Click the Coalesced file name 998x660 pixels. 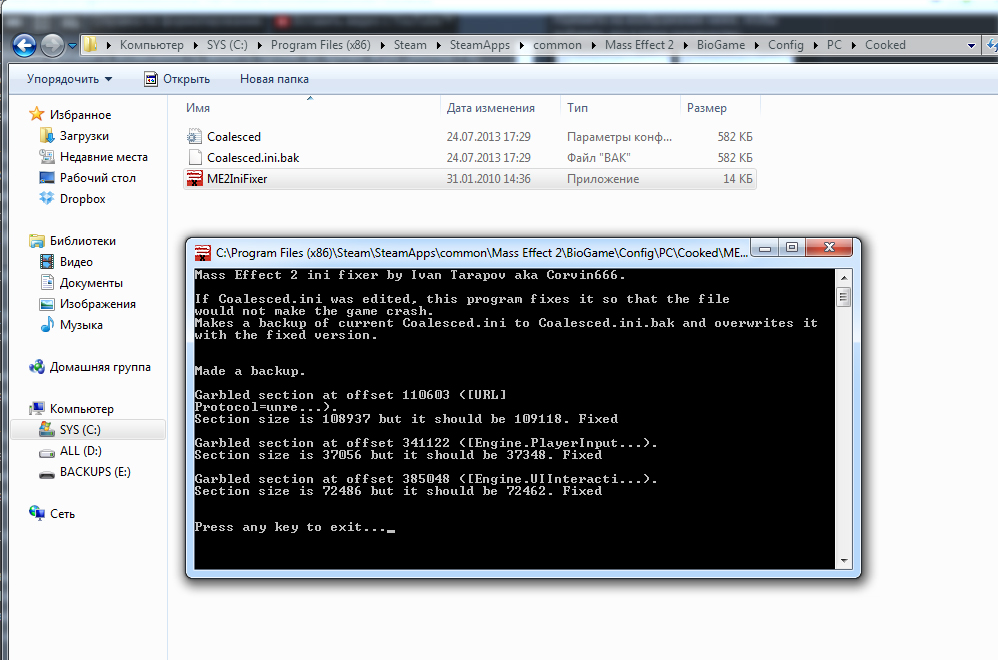(x=234, y=136)
